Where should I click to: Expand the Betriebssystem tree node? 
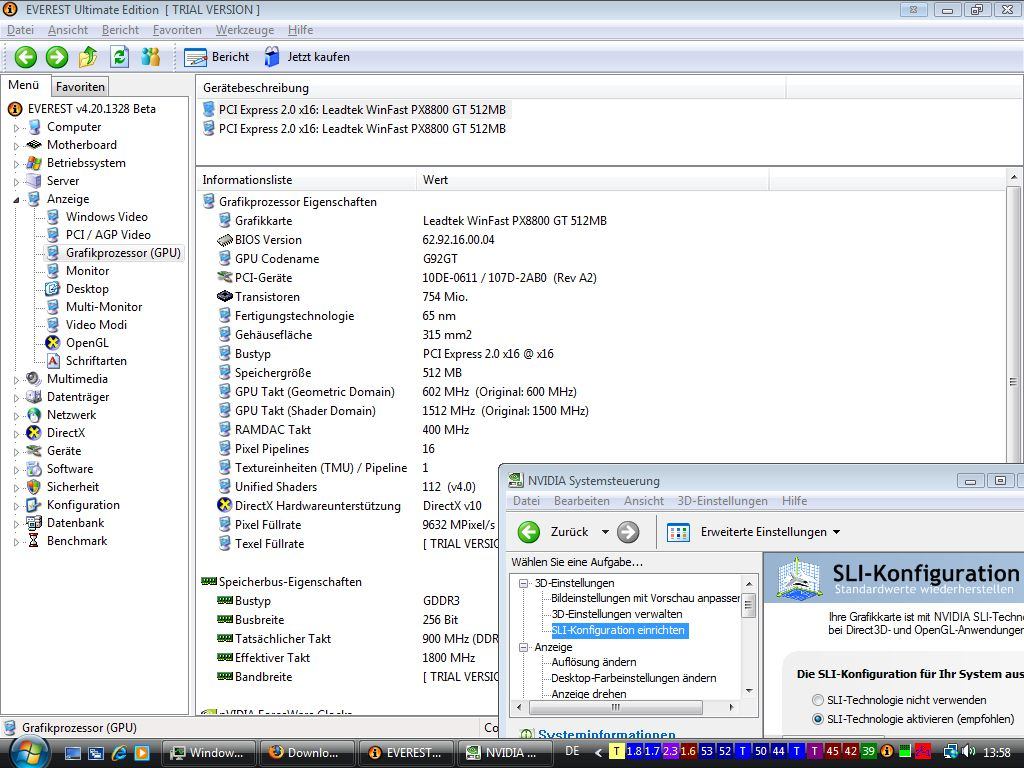(x=16, y=164)
